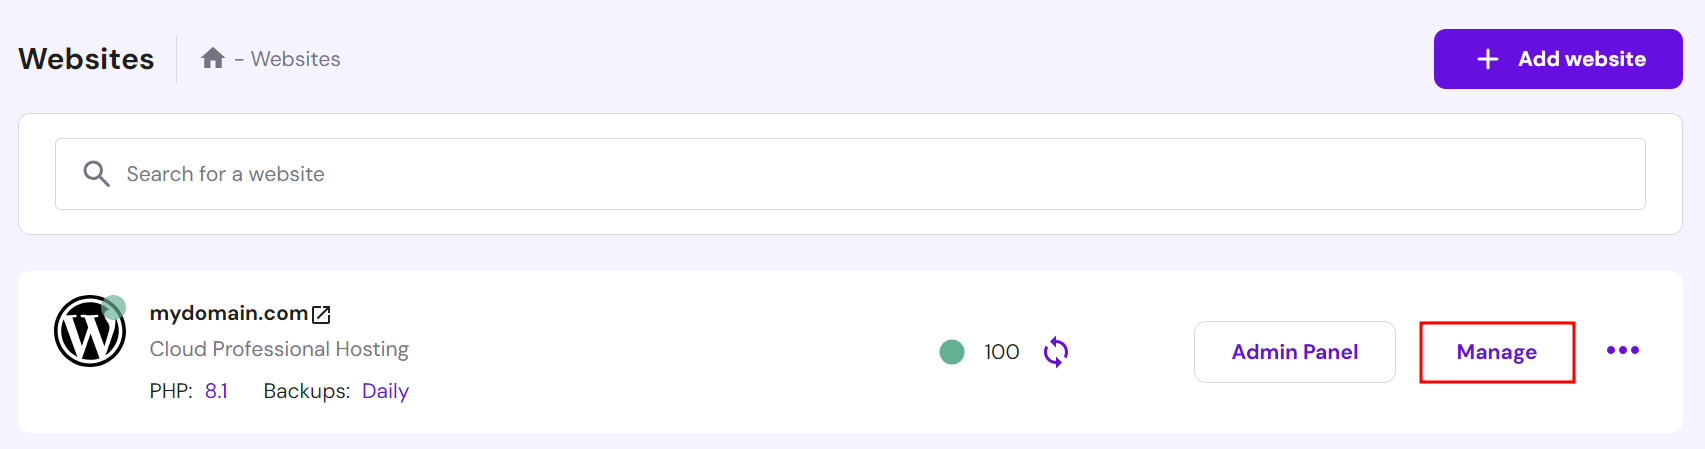Click the Daily backups link
The width and height of the screenshot is (1705, 449).
point(385,391)
